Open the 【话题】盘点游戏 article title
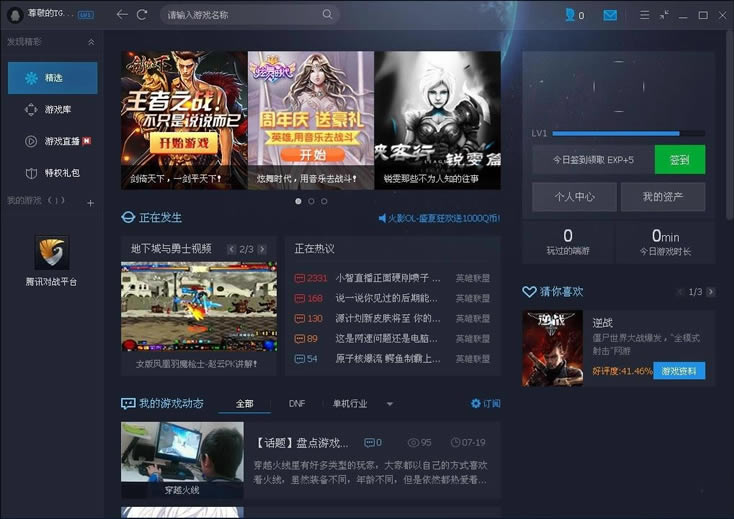 (x=302, y=443)
